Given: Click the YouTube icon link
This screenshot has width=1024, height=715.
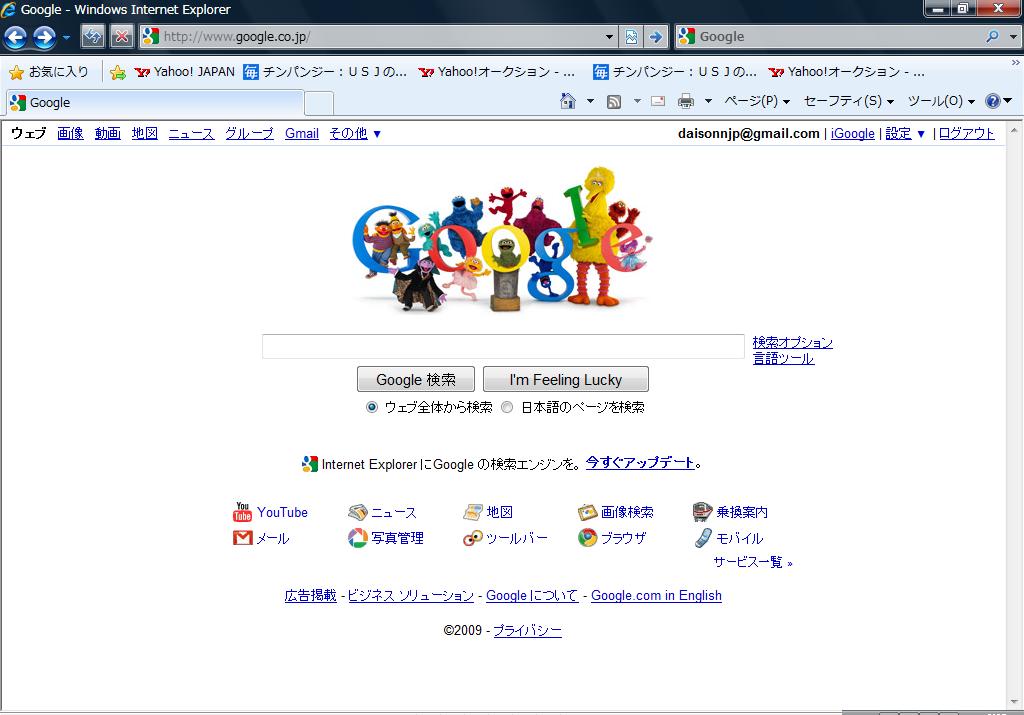Looking at the screenshot, I should click(x=242, y=512).
